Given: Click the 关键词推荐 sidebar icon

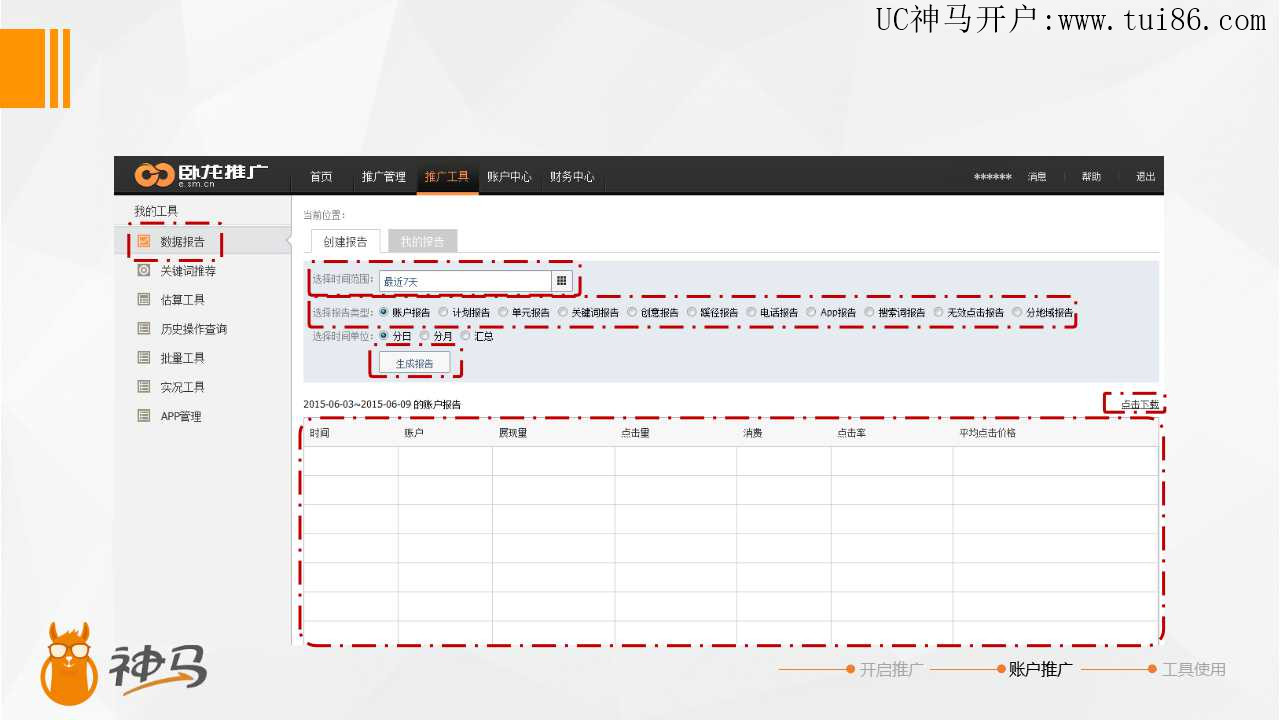Looking at the screenshot, I should [x=144, y=270].
